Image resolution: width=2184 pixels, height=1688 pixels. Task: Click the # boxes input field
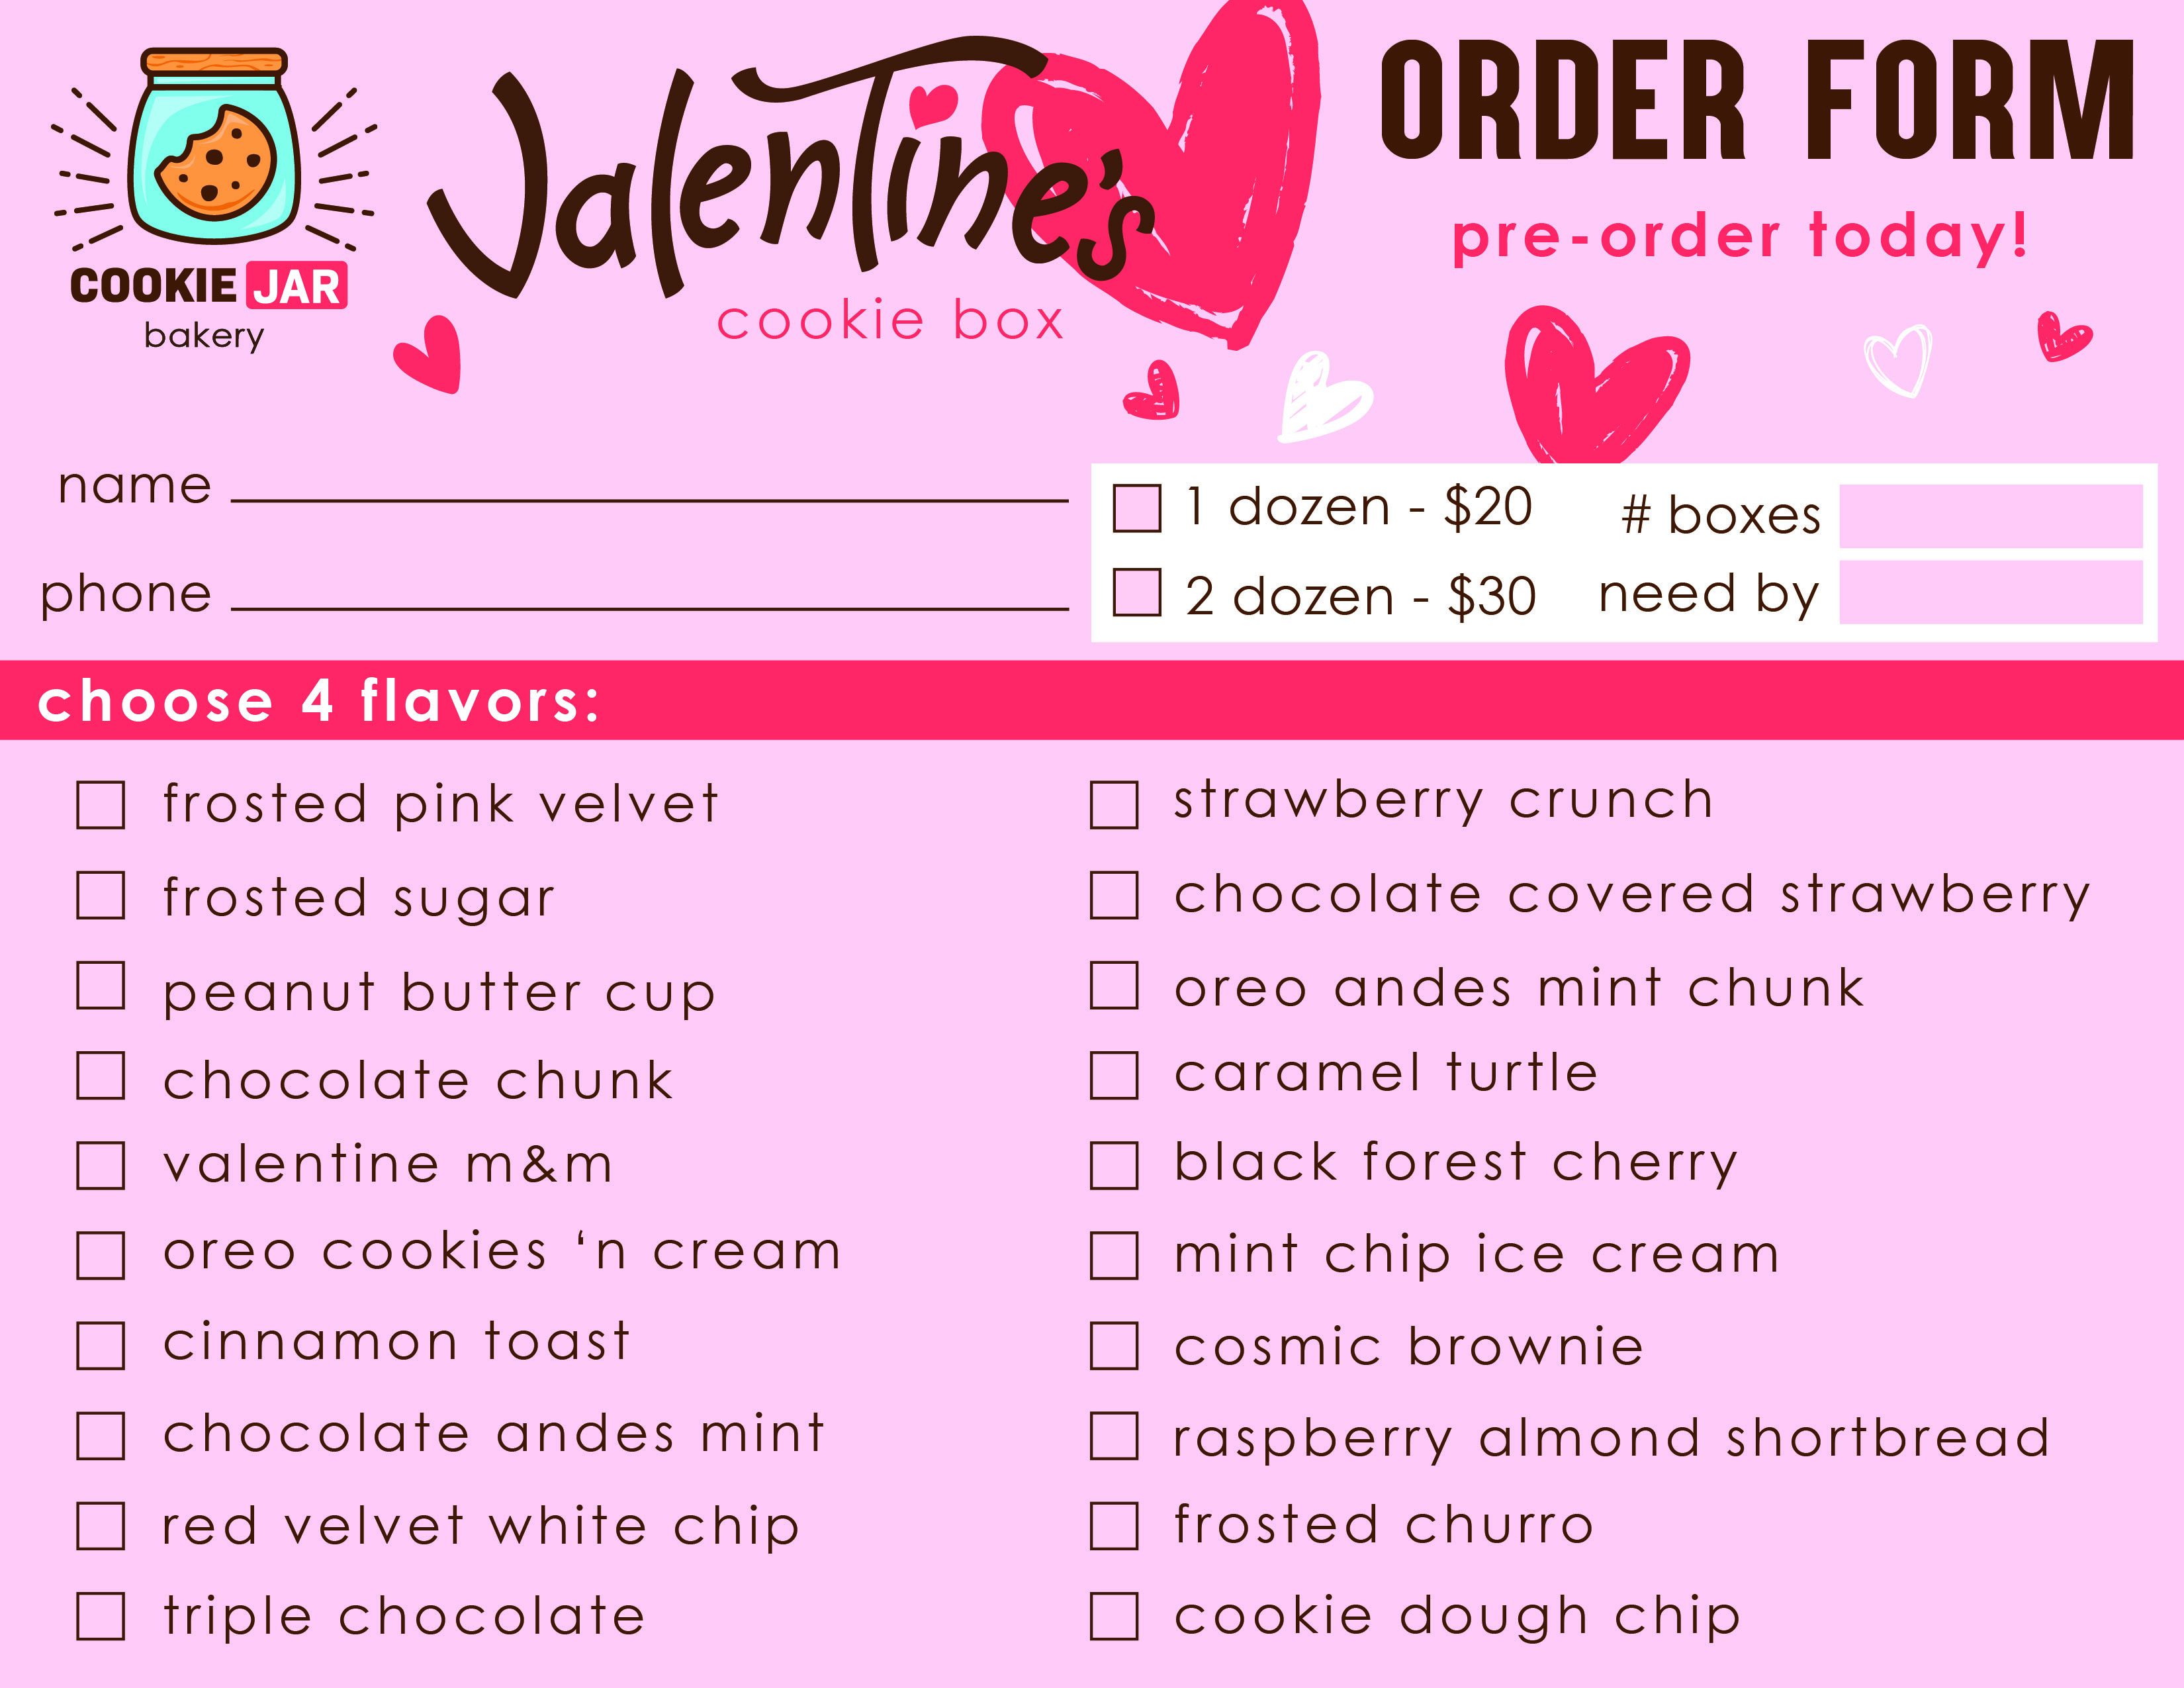(1990, 516)
